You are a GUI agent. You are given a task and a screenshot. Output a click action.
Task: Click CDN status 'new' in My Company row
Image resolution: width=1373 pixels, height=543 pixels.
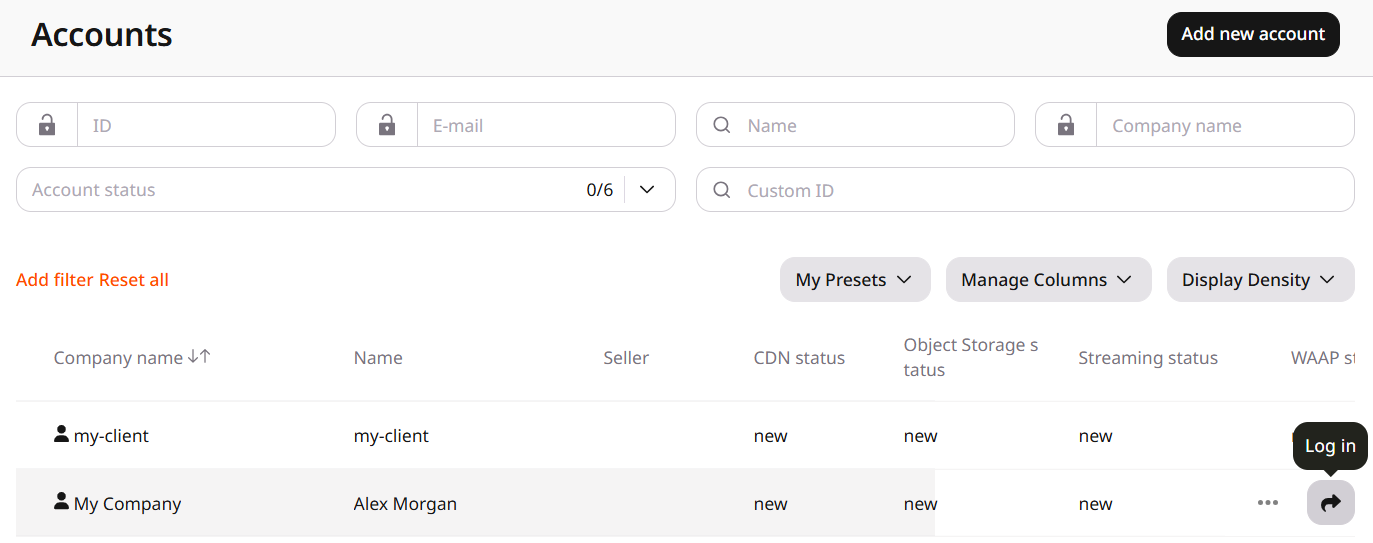tap(770, 504)
